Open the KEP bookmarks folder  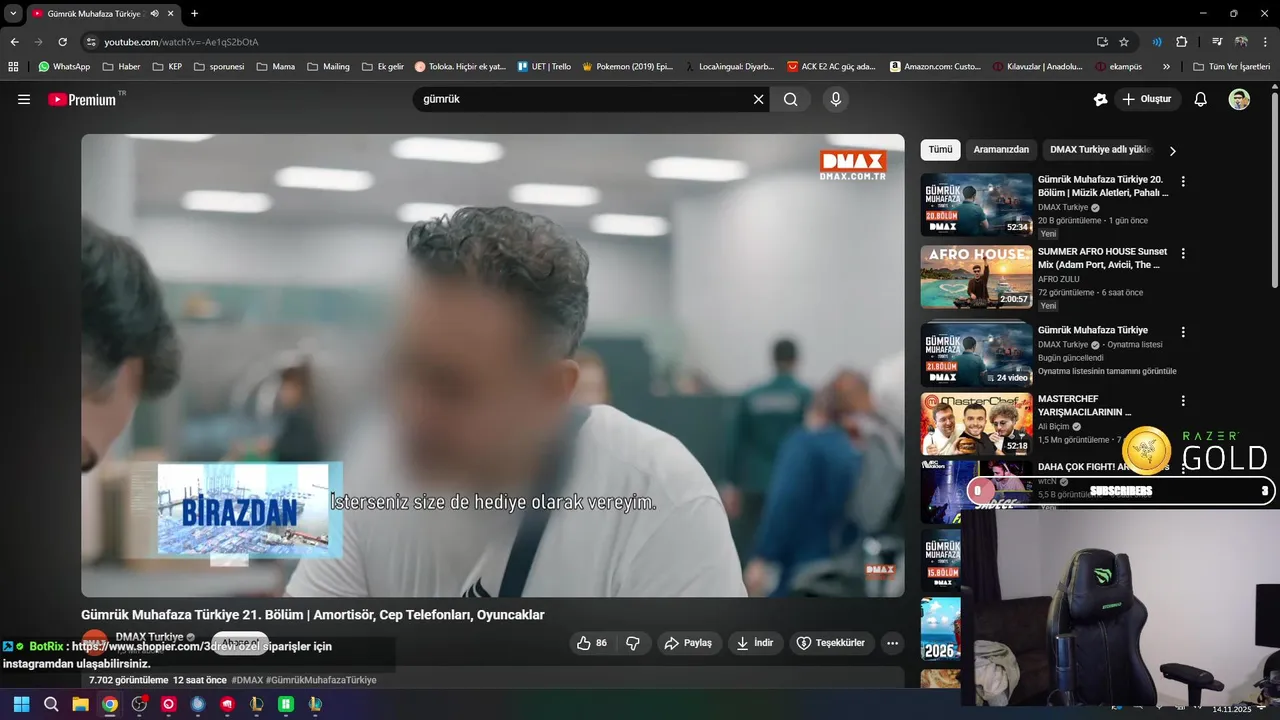point(167,67)
